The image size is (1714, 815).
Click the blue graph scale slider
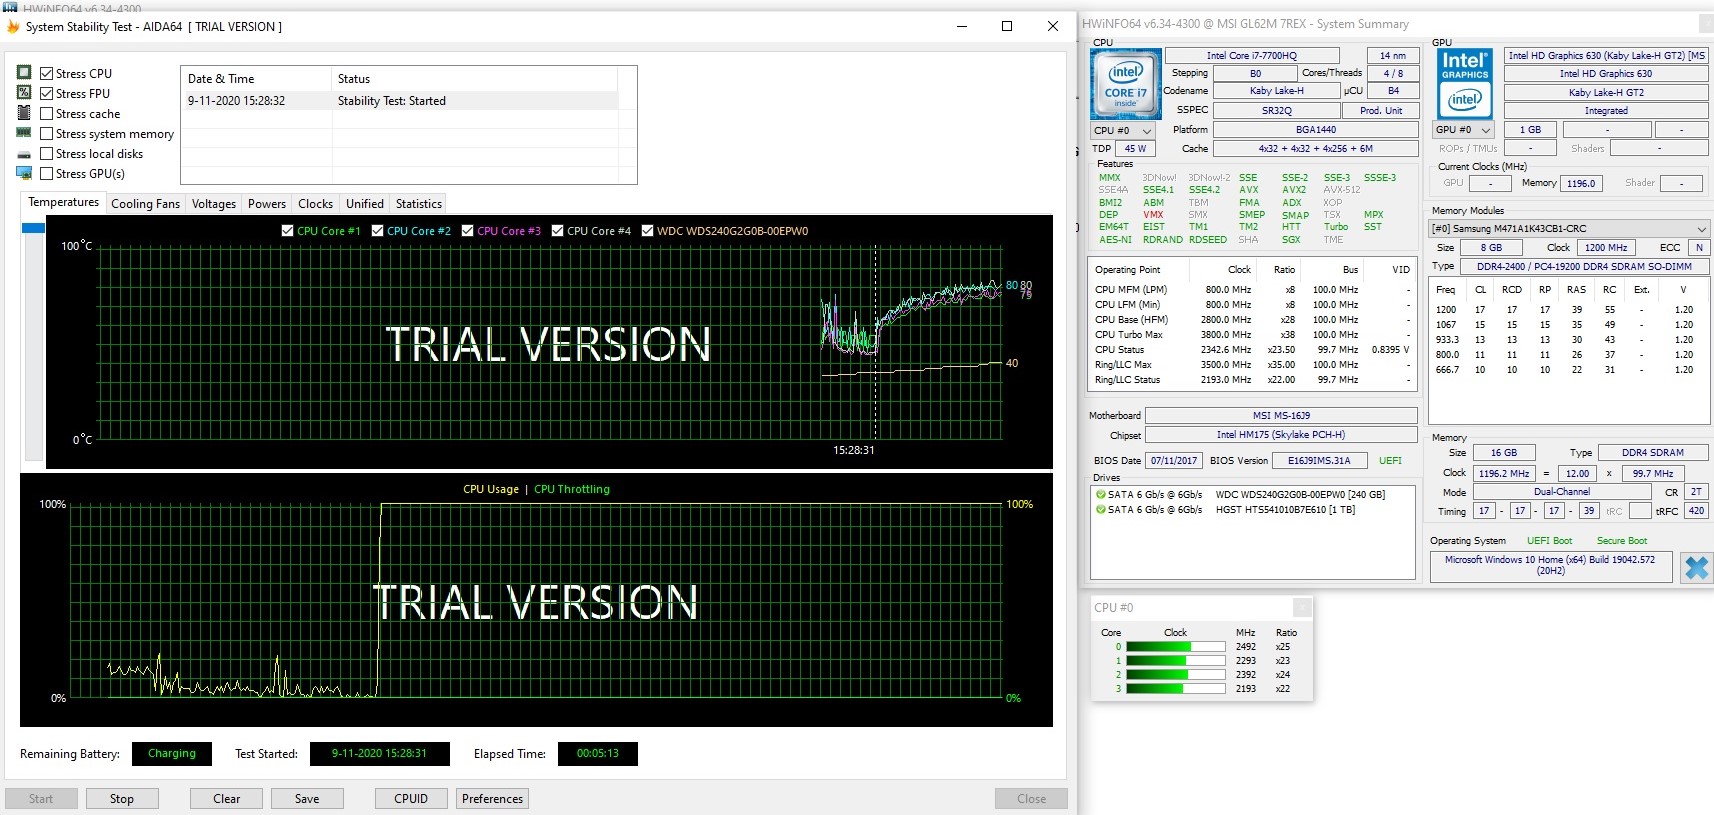pyautogui.click(x=33, y=229)
